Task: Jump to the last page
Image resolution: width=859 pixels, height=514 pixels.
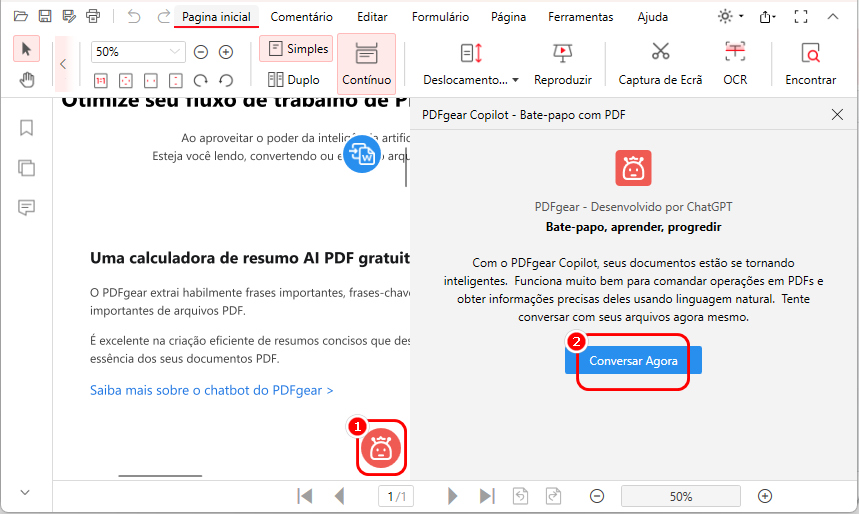Action: pyautogui.click(x=487, y=496)
